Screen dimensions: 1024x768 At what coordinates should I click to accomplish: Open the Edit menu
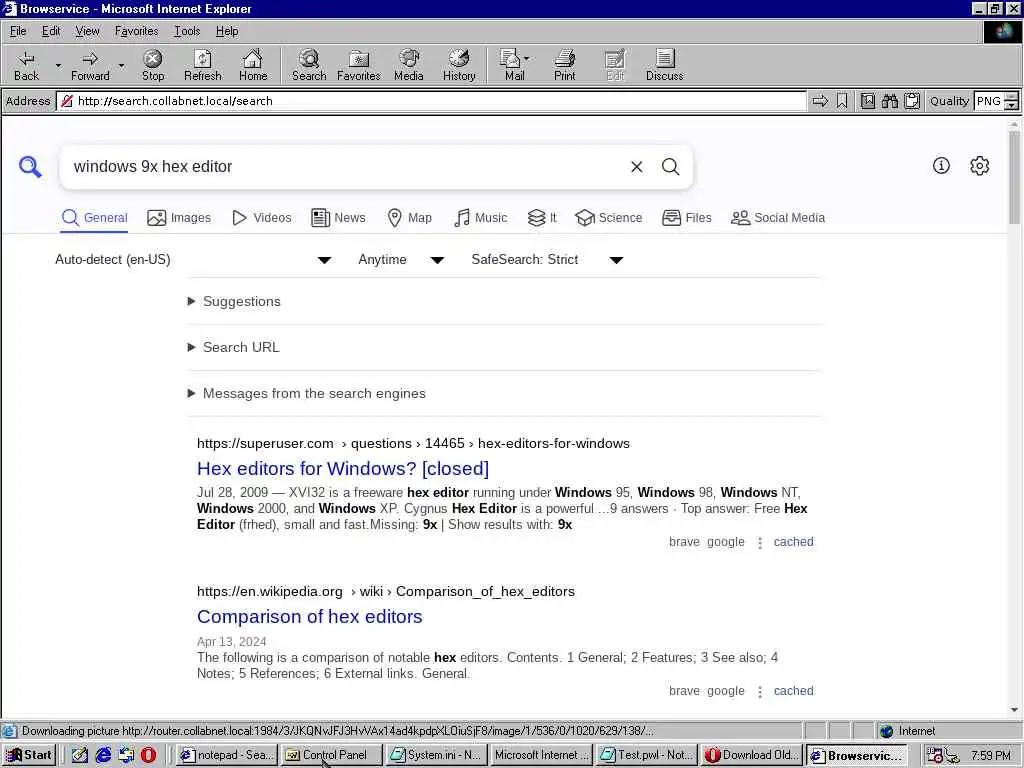click(x=51, y=31)
